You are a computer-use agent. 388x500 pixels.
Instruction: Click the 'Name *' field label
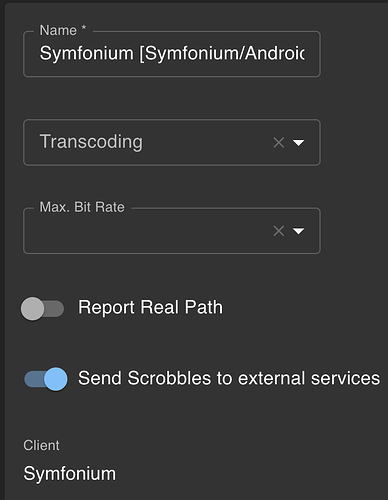63,30
